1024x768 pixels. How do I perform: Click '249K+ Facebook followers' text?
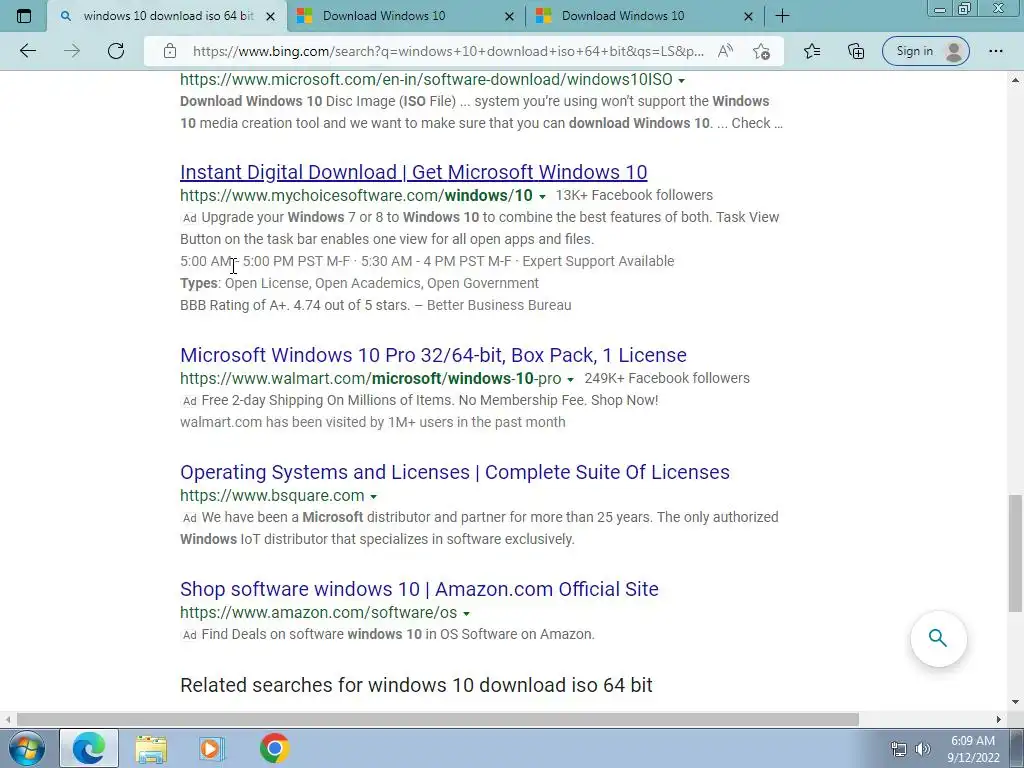tap(667, 378)
